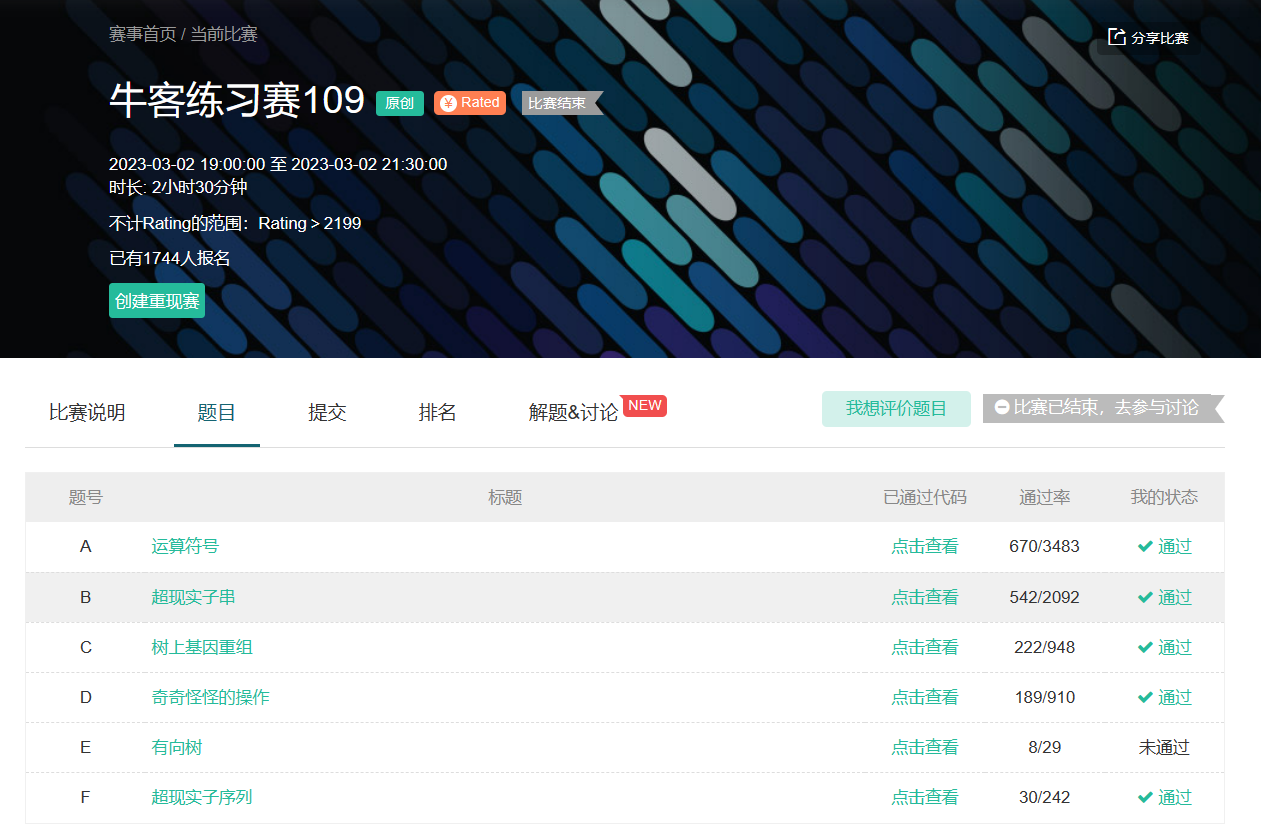The width and height of the screenshot is (1261, 839).
Task: Click the 未通过 status in row E
Action: click(x=1164, y=747)
